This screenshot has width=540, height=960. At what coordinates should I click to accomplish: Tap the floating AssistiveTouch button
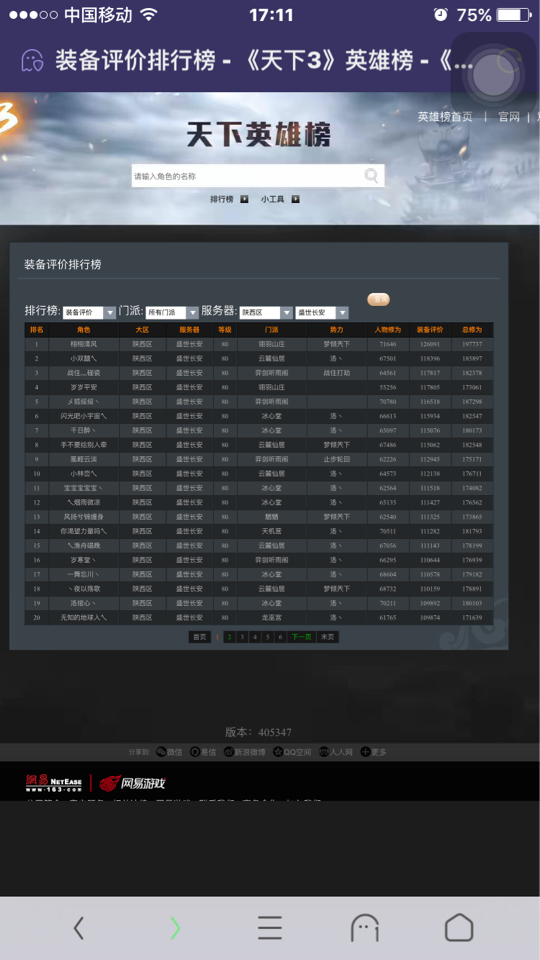493,76
